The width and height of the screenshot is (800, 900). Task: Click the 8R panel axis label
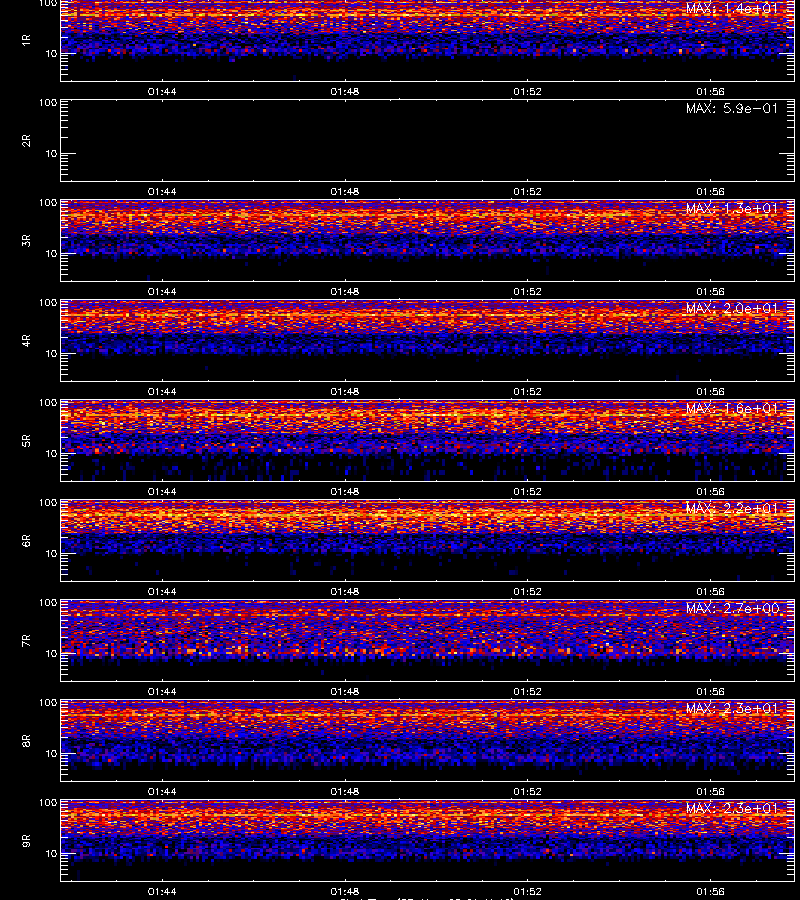(x=26, y=740)
